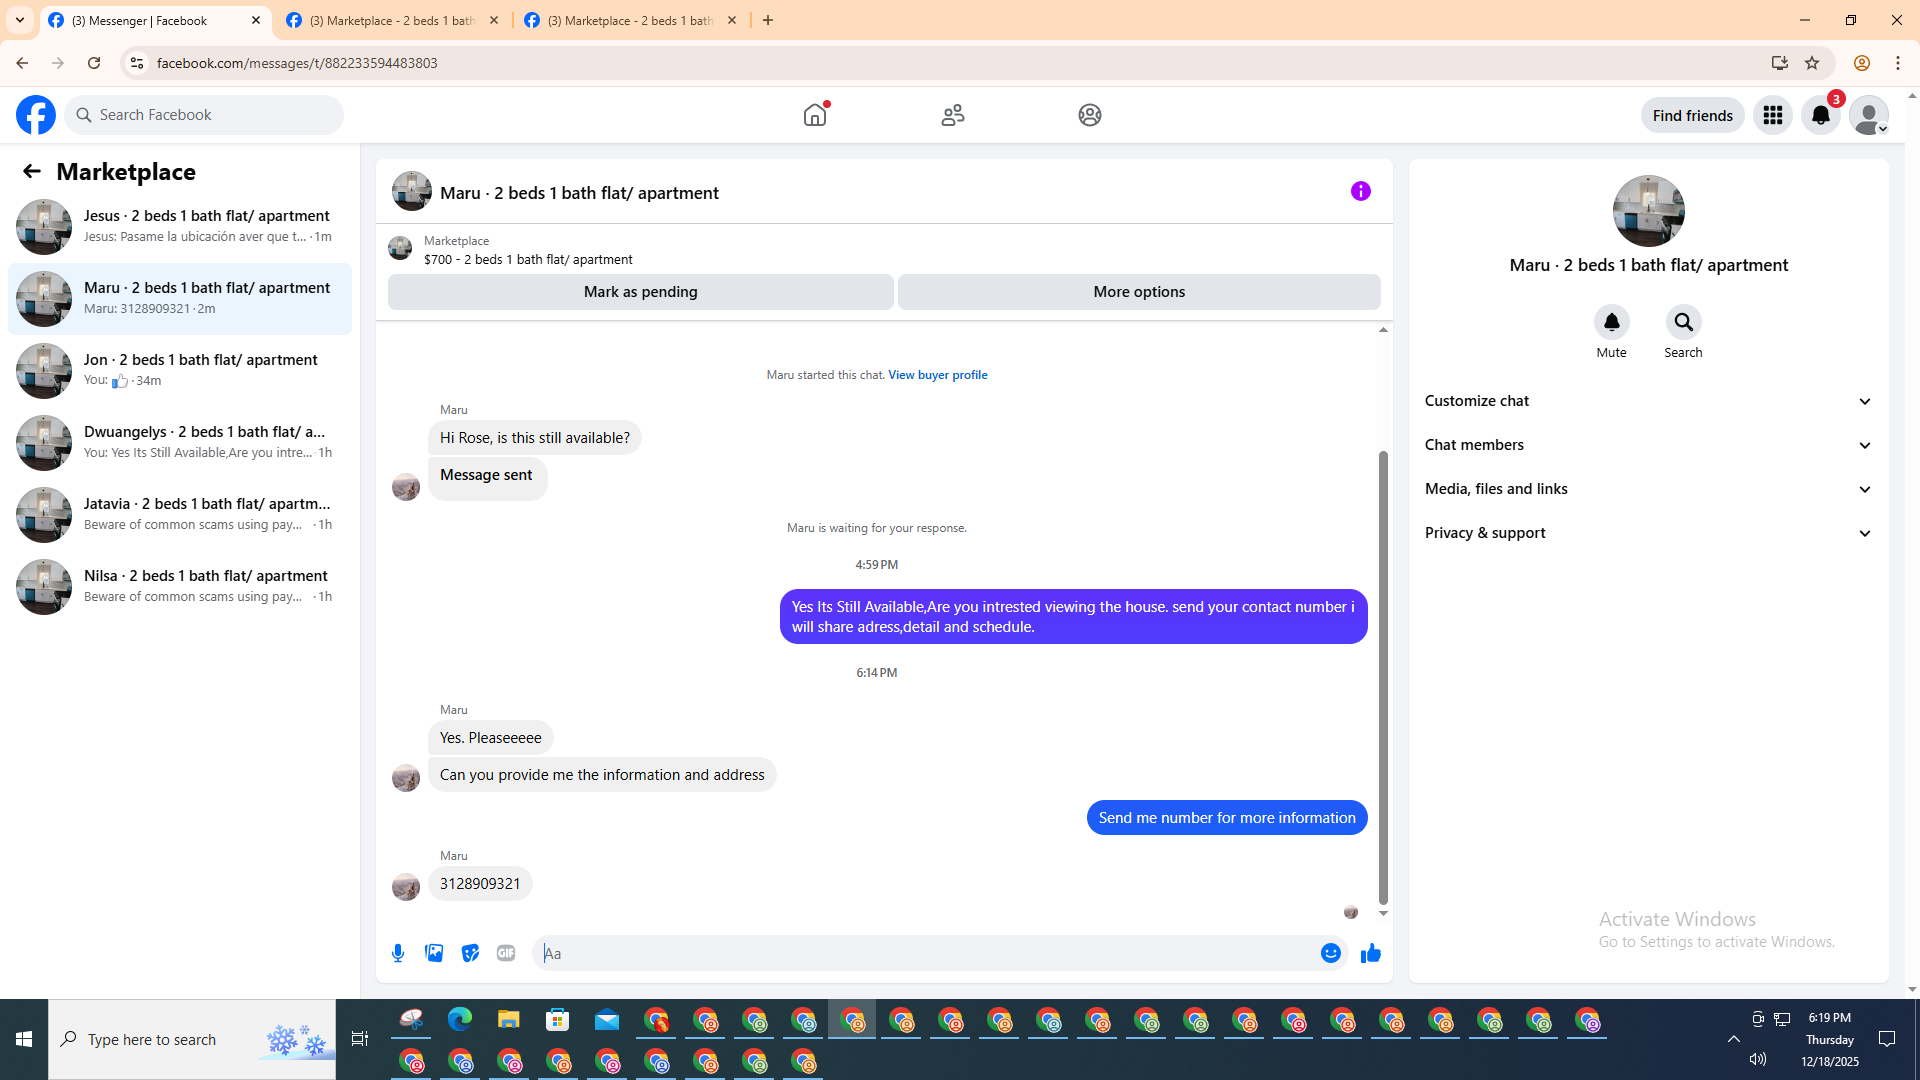Select the Maru conversation row
Screen dimensions: 1920x1080
180,299
